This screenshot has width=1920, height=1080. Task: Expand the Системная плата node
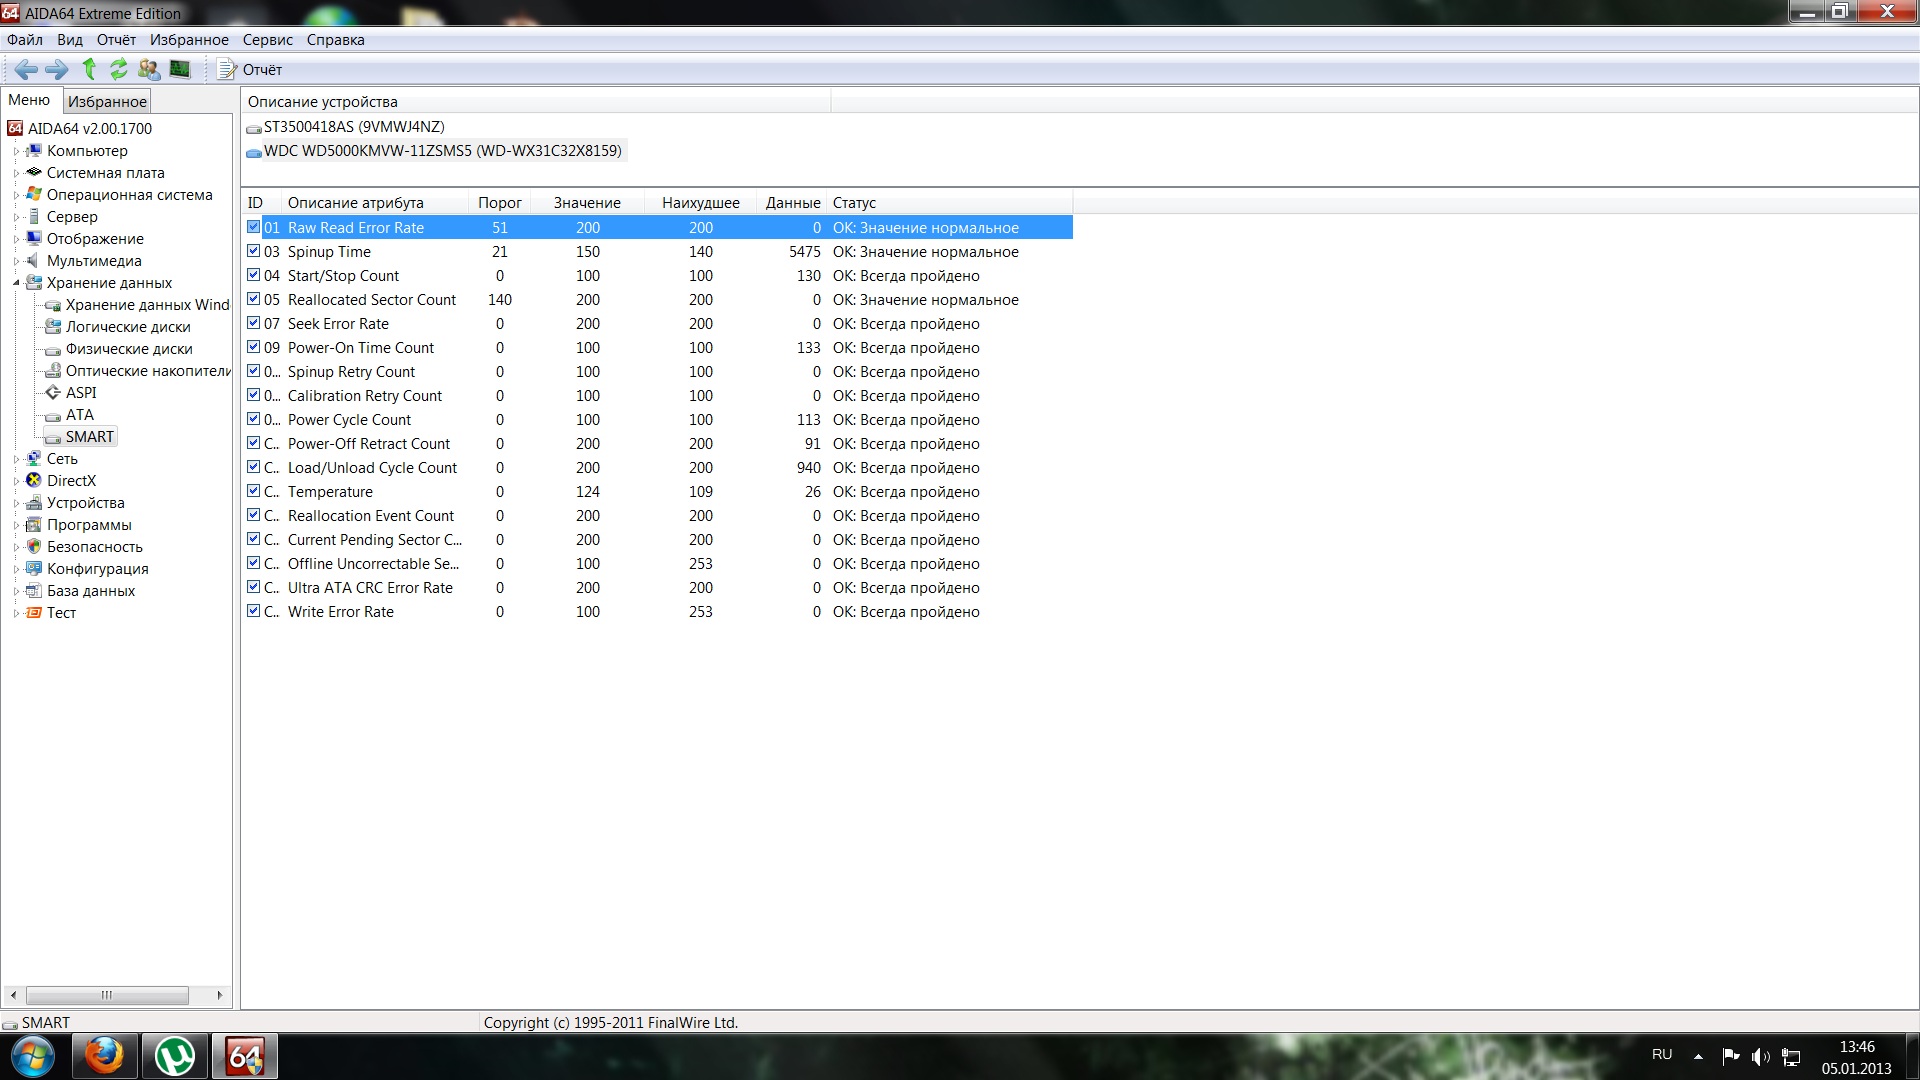pyautogui.click(x=16, y=173)
